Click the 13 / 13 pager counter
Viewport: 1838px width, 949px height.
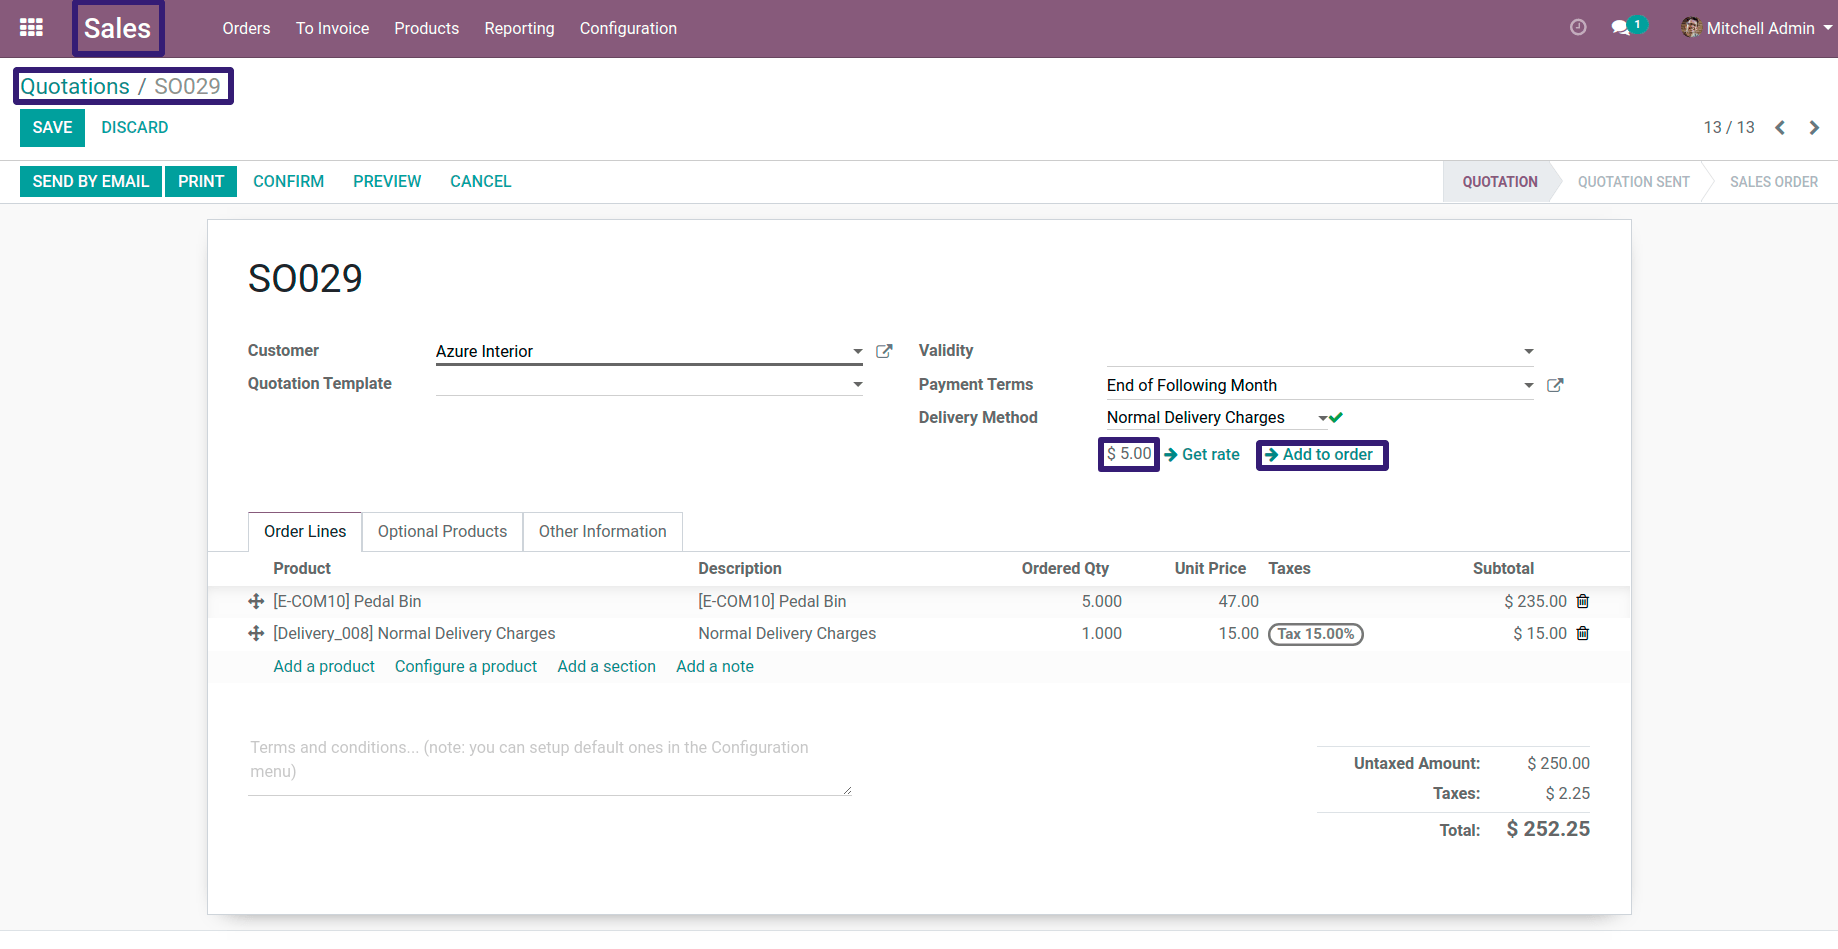pos(1729,128)
